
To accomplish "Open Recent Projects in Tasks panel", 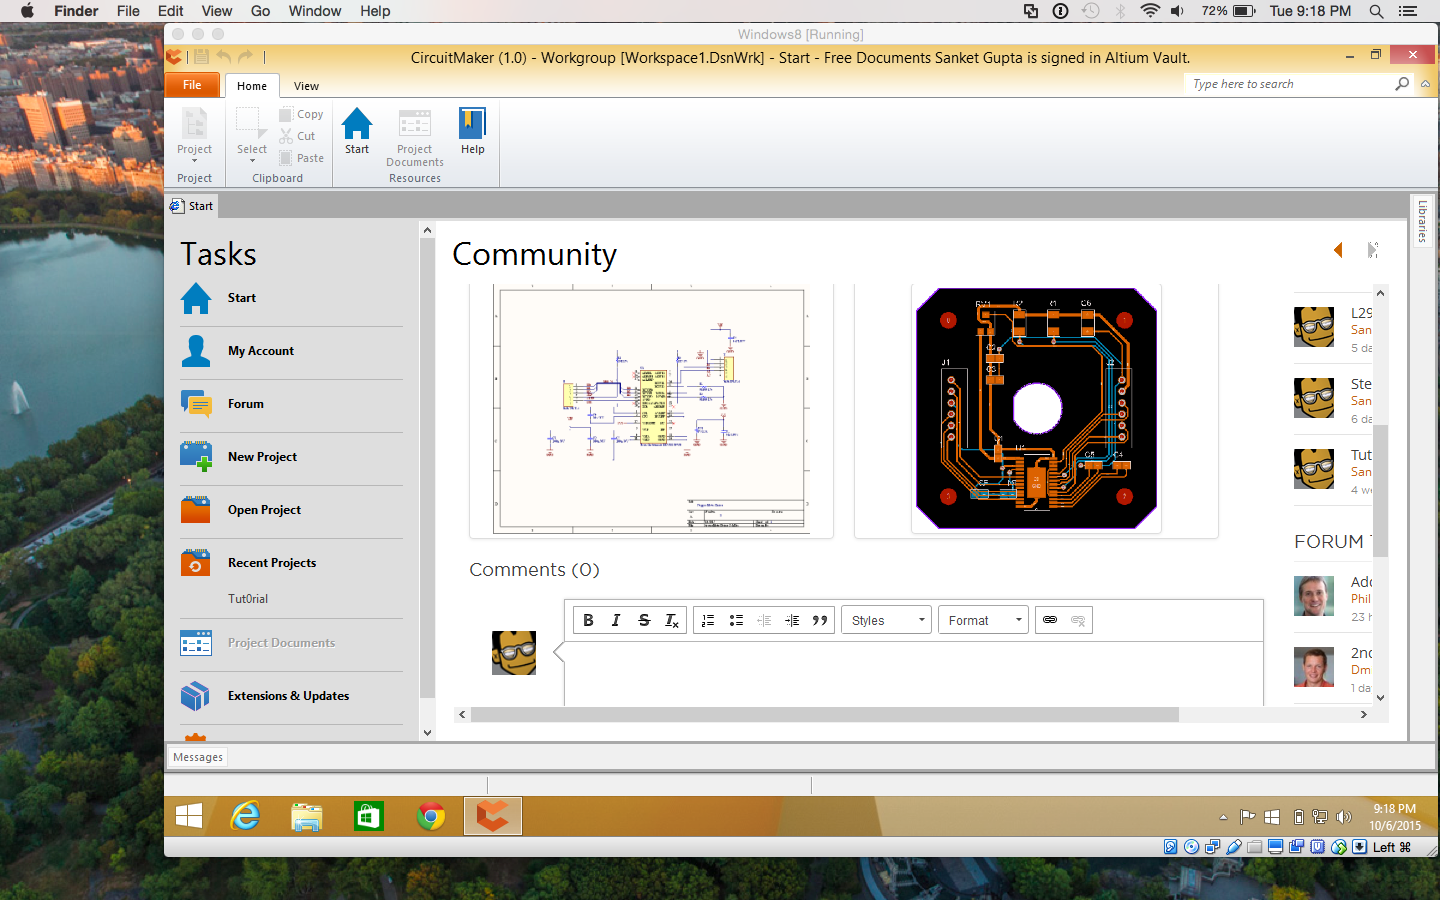I will (272, 563).
